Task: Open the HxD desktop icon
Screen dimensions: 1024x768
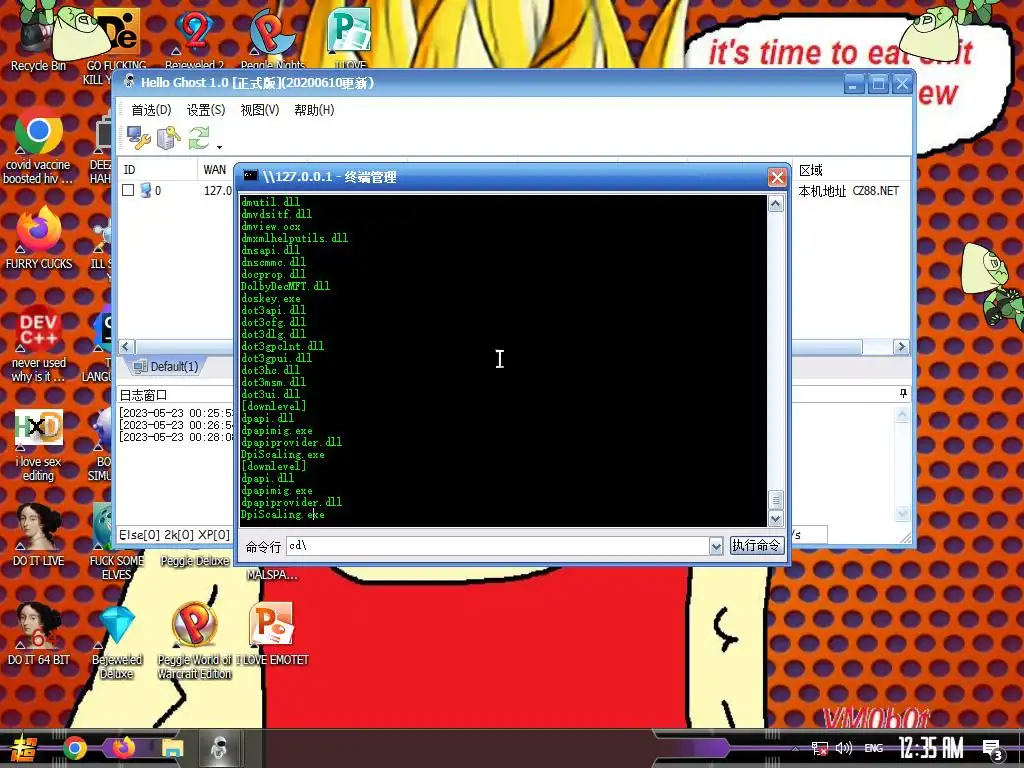Action: 39,446
